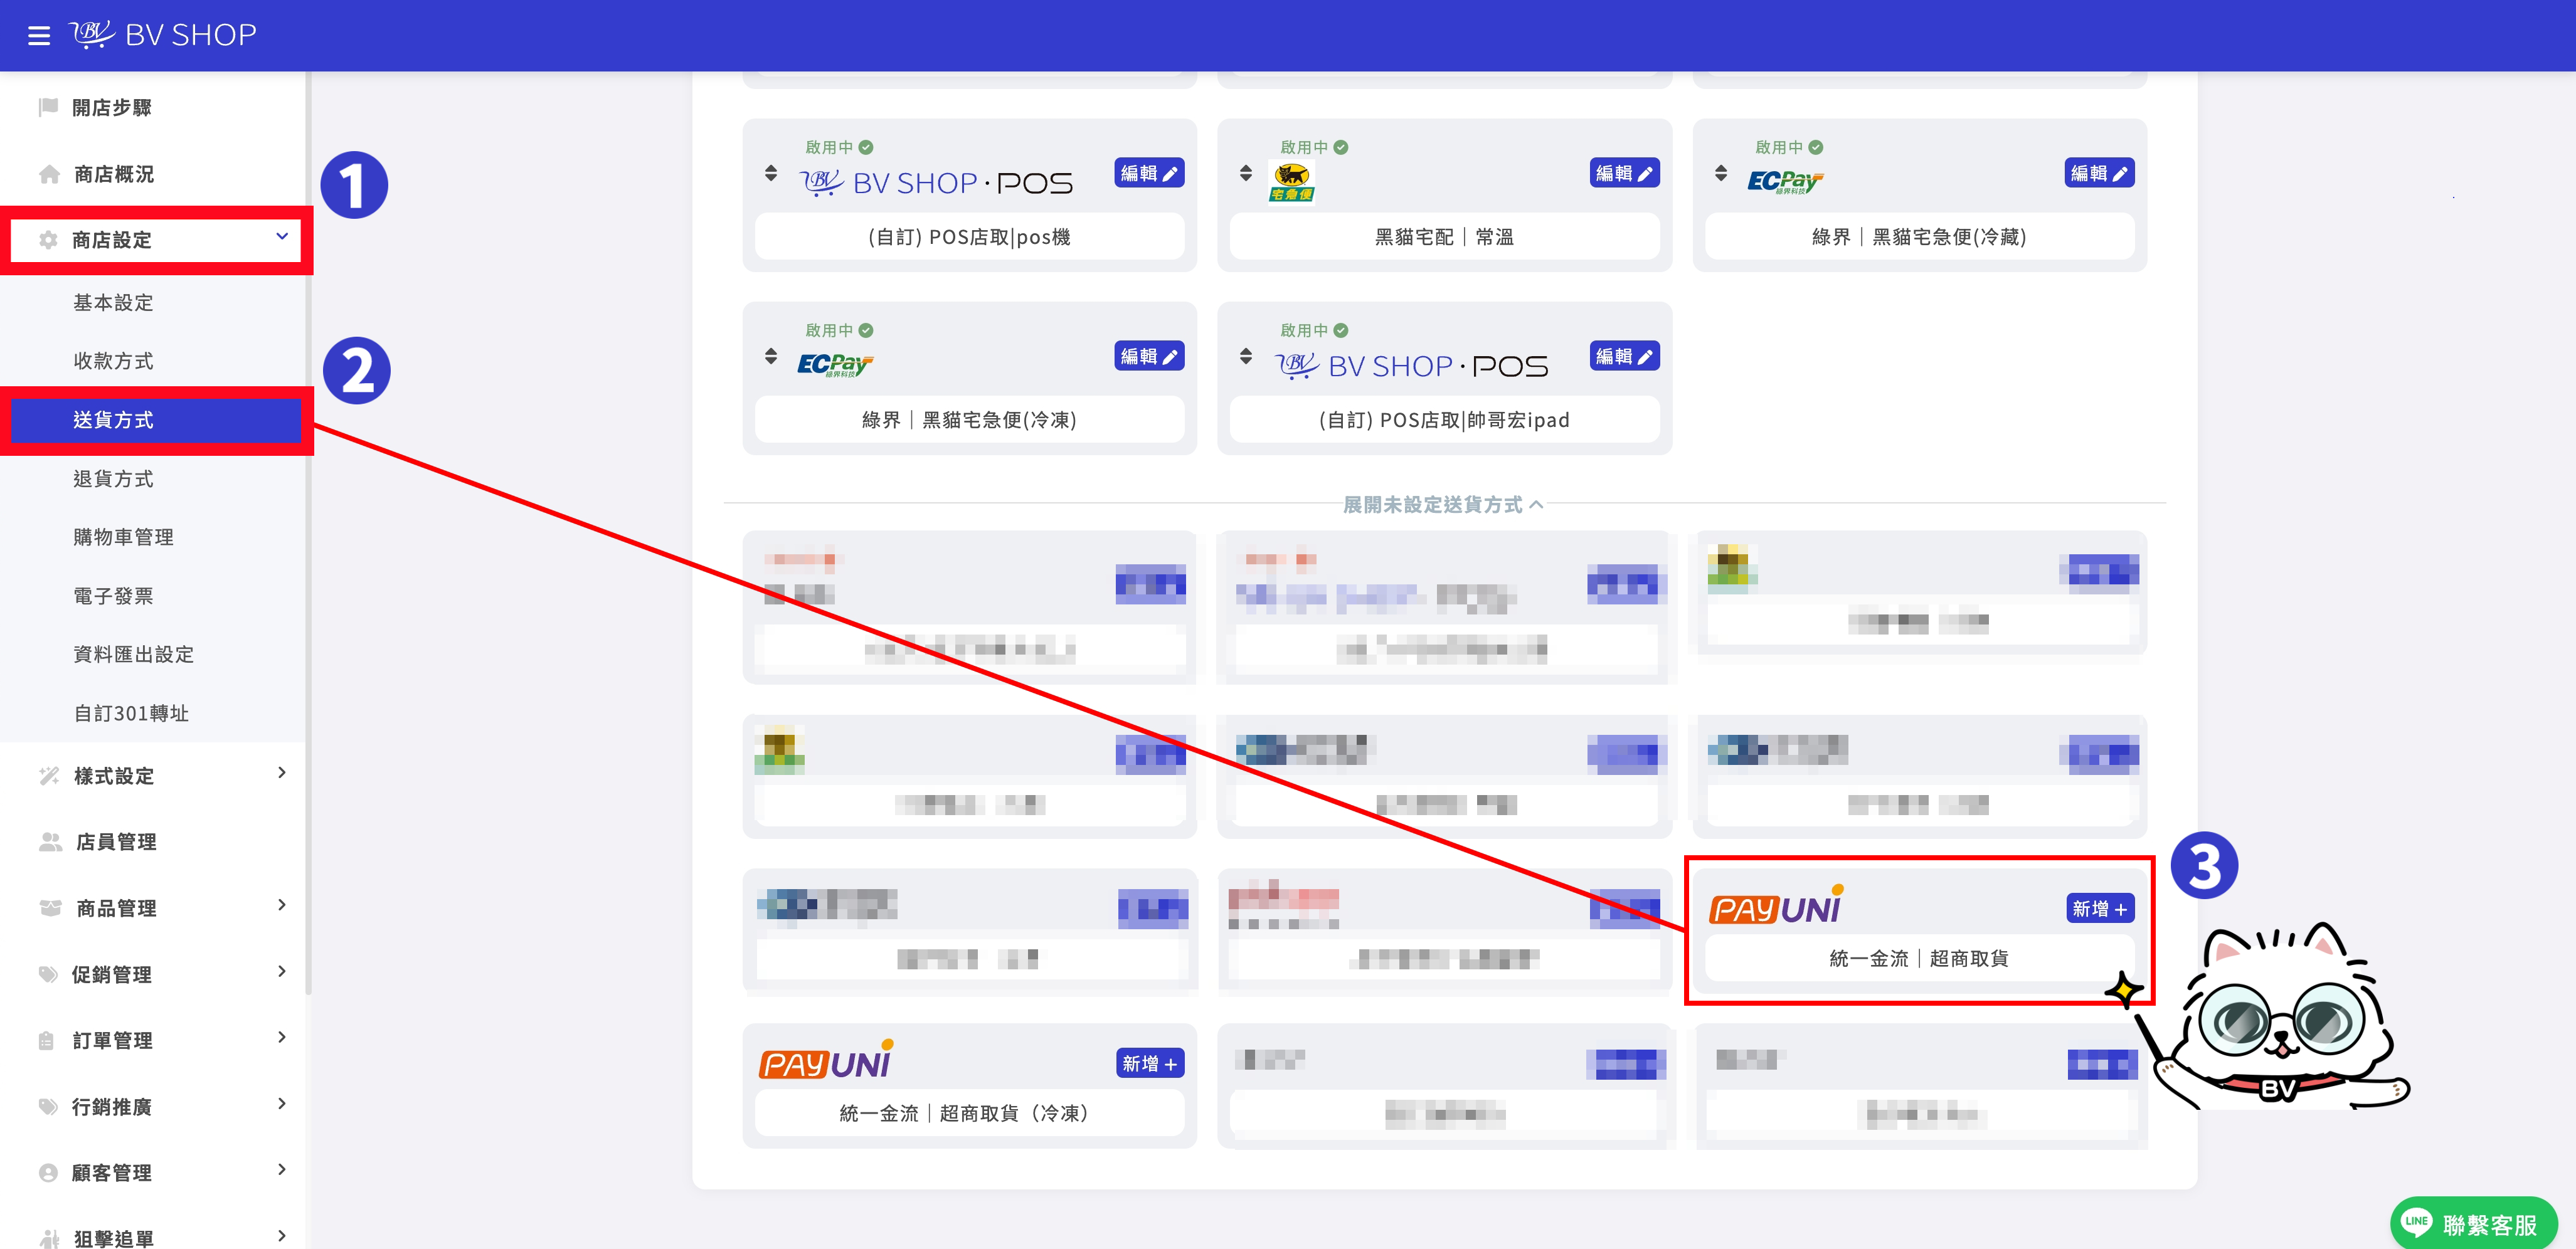Contact support via LINE 聯繫客服
2576x1249 pixels.
tap(2474, 1223)
